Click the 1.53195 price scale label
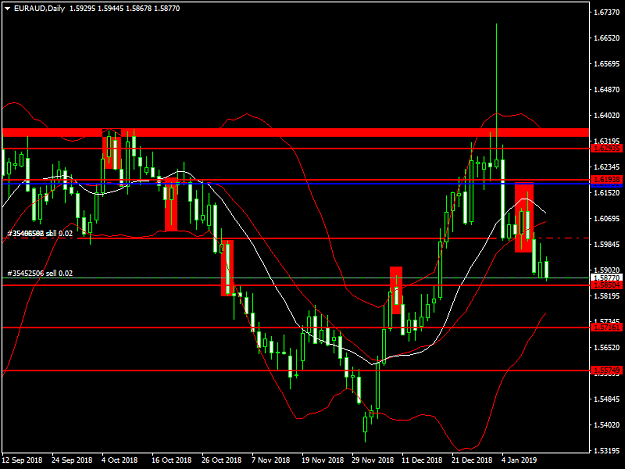 coord(607,451)
